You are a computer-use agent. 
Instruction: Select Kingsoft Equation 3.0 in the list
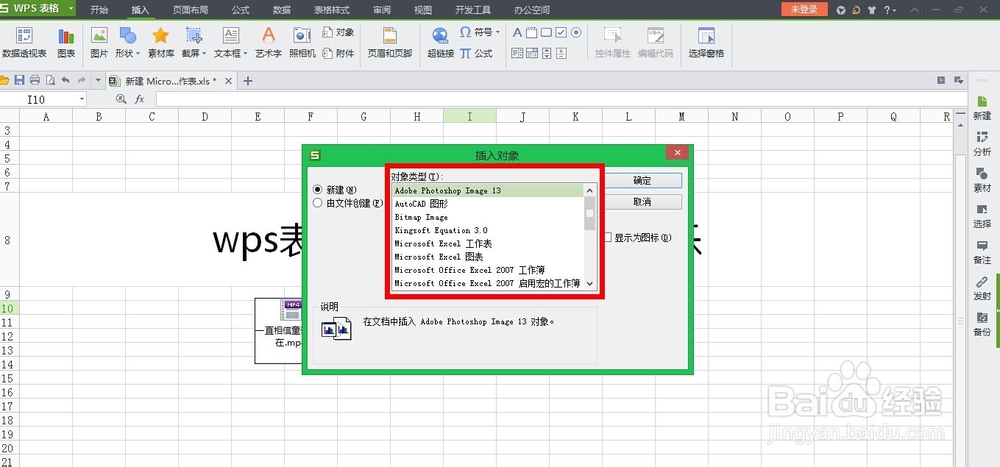pos(487,230)
